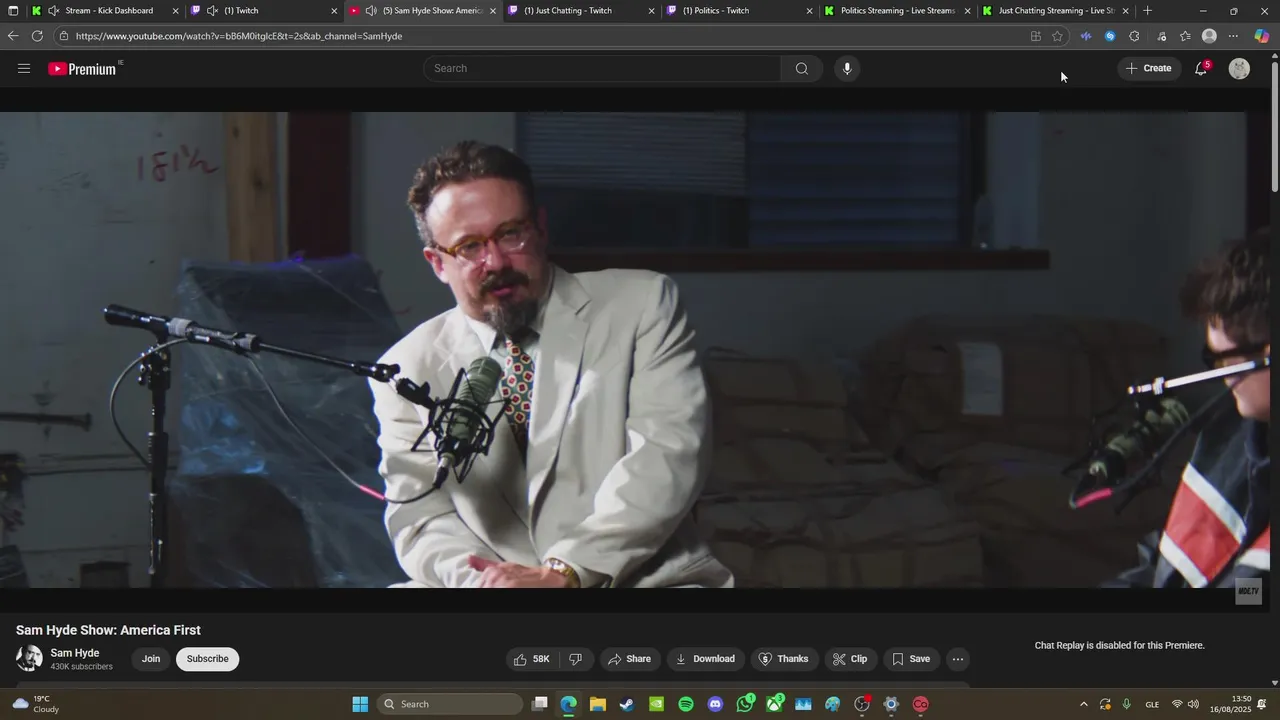Image resolution: width=1280 pixels, height=720 pixels.
Task: Go back using browser back arrow
Action: [12, 36]
